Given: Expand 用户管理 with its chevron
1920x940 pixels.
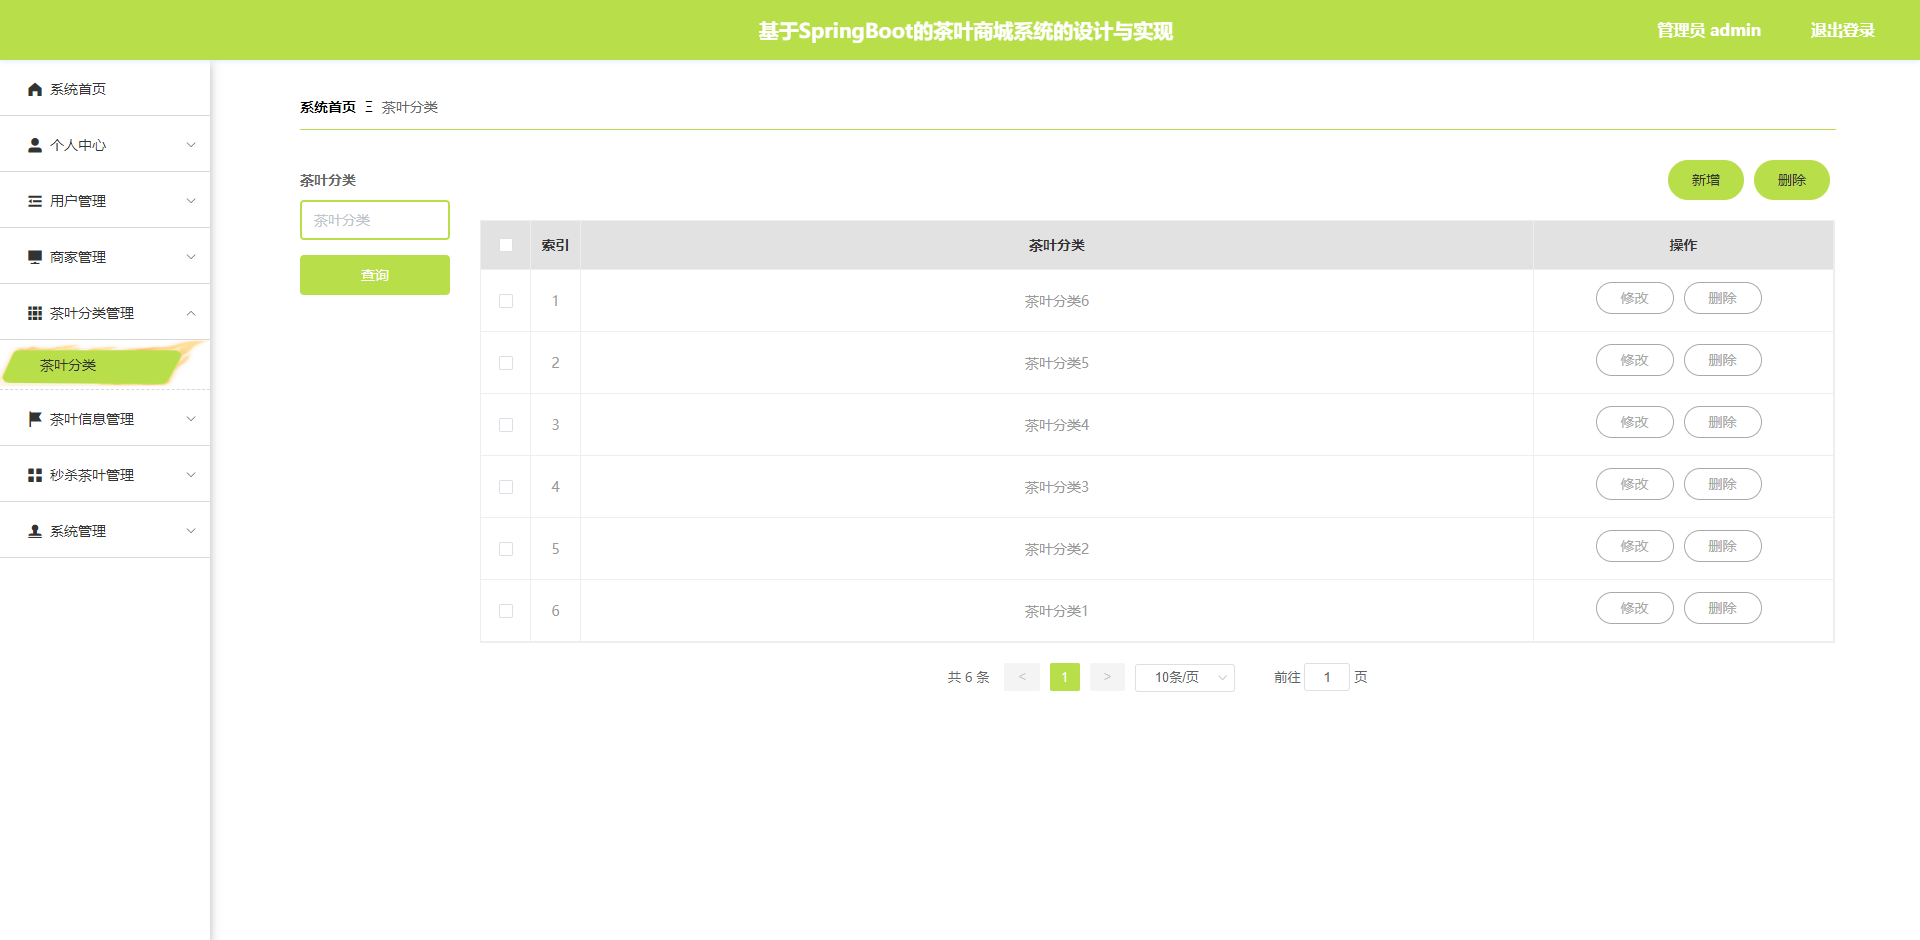Looking at the screenshot, I should coord(191,201).
